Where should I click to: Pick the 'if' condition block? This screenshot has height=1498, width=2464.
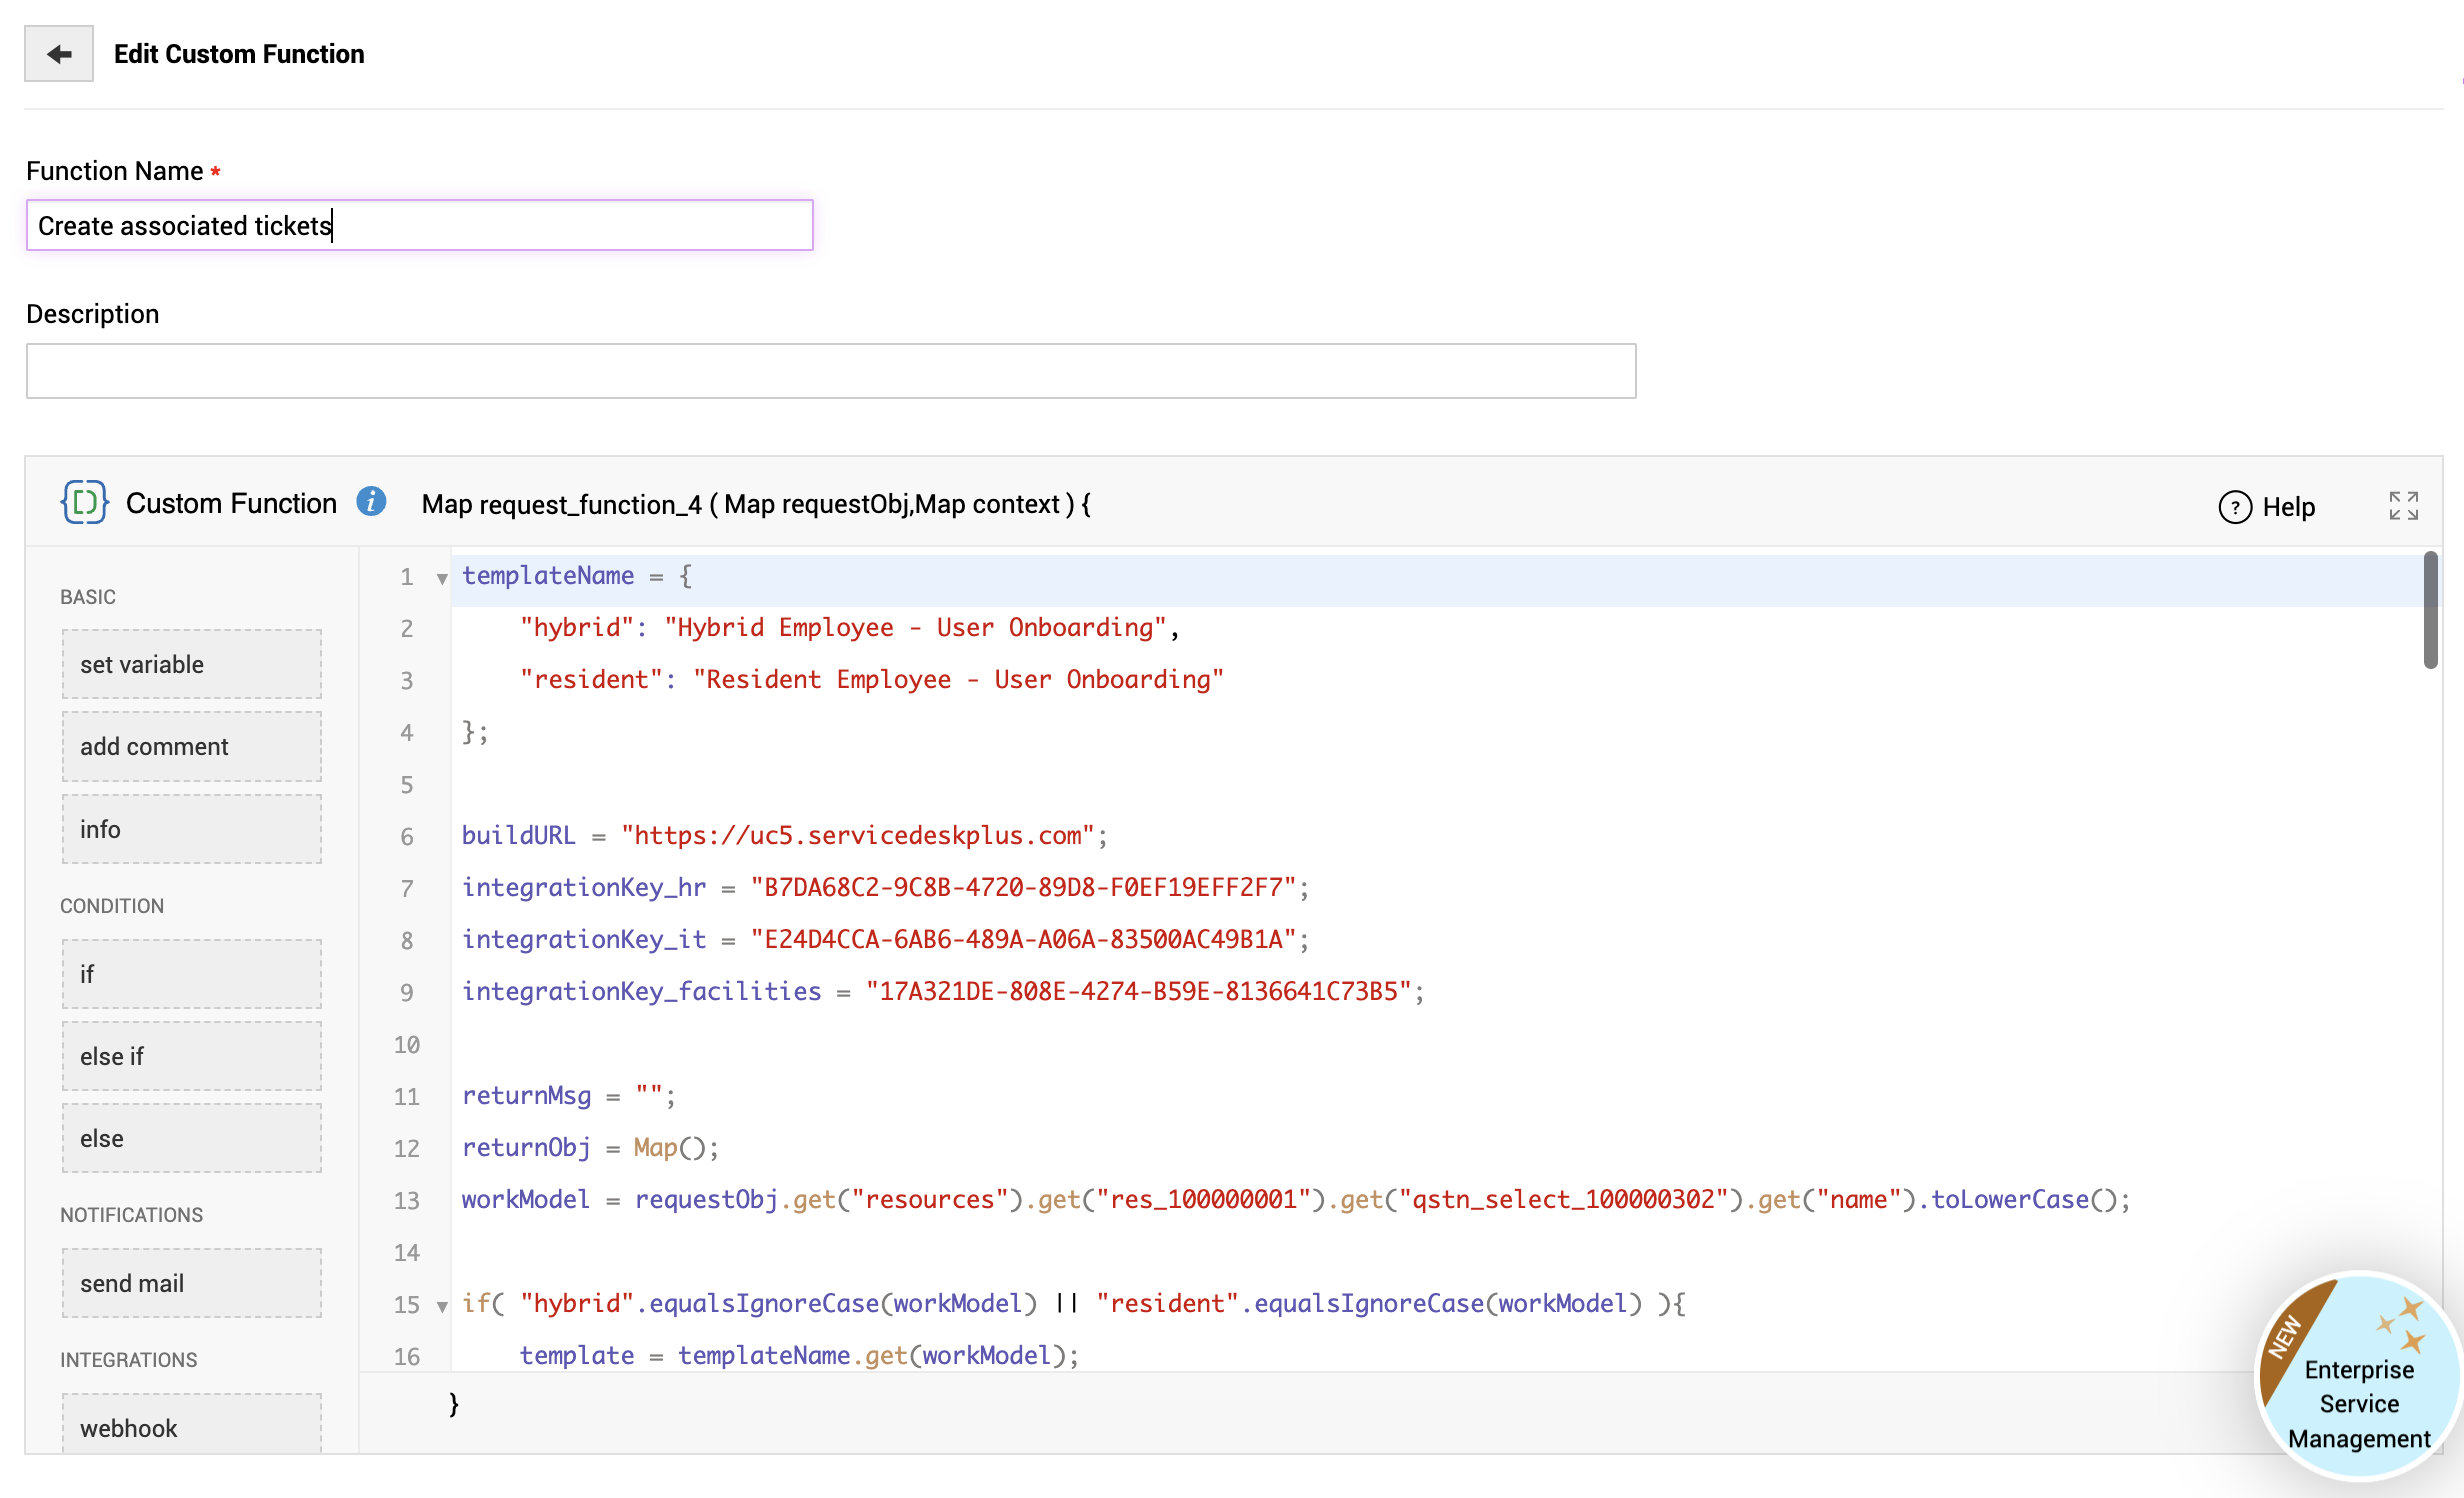191,974
